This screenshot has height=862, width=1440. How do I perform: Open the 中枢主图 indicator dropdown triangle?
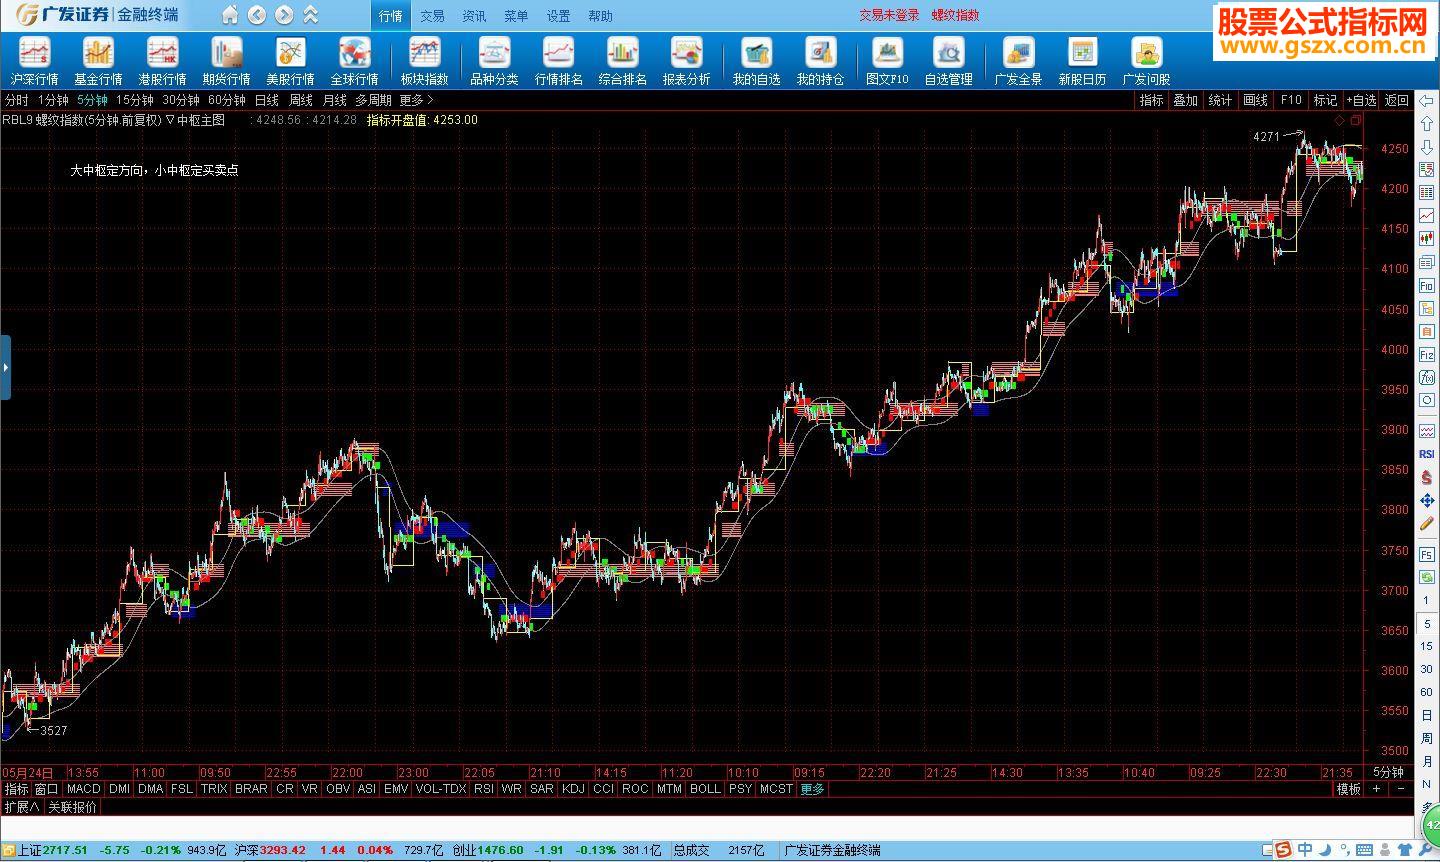[x=170, y=120]
